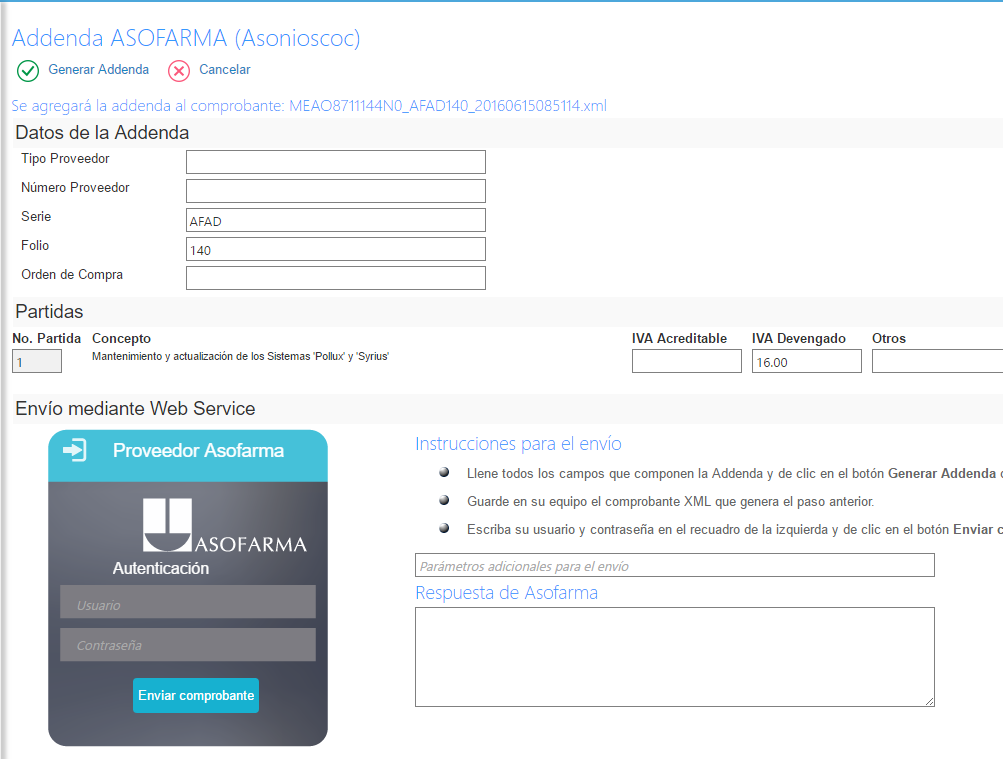Image resolution: width=1003 pixels, height=759 pixels.
Task: Select the No. Partida cell showing 1
Action: (36, 360)
